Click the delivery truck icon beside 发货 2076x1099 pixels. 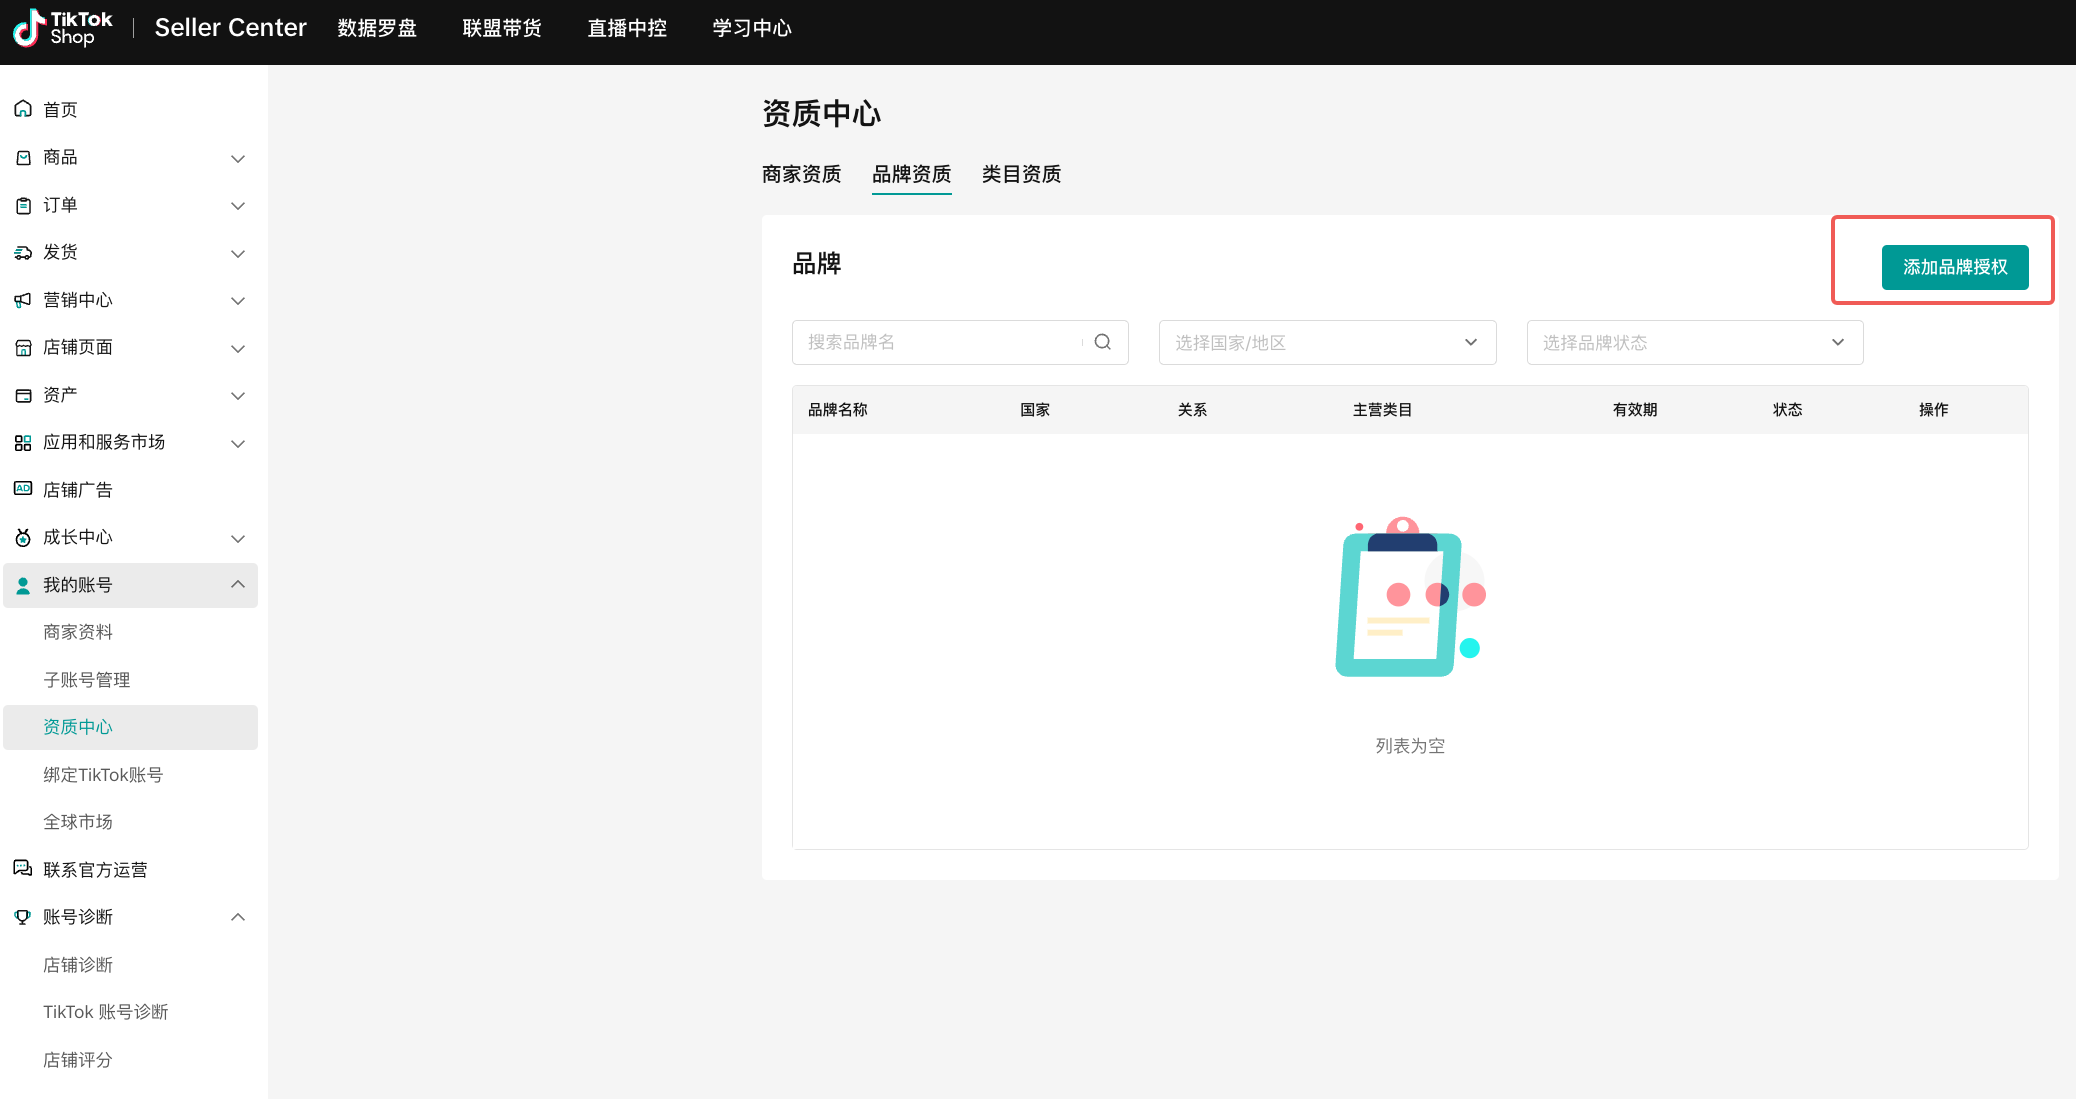(x=23, y=252)
